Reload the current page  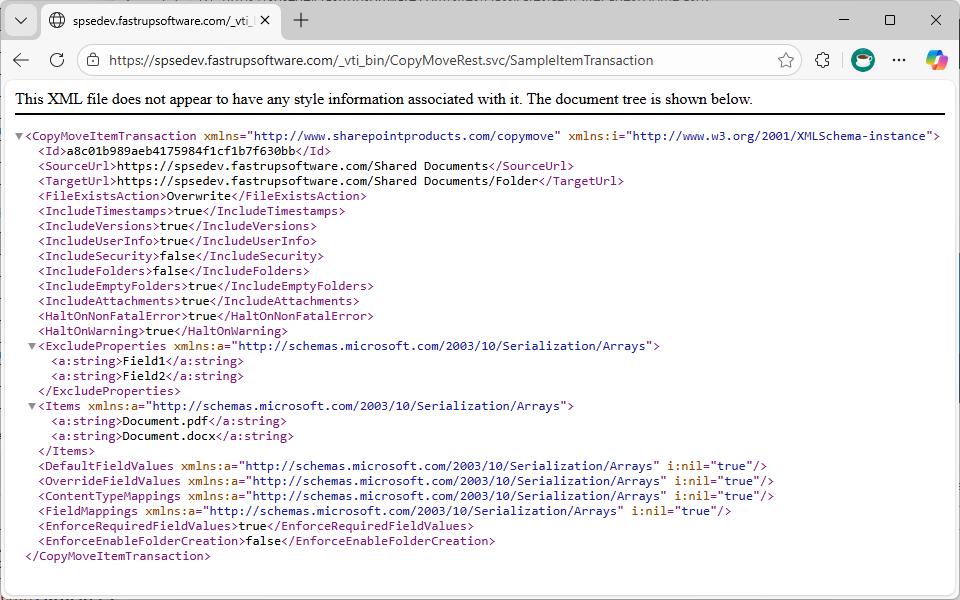pos(56,60)
